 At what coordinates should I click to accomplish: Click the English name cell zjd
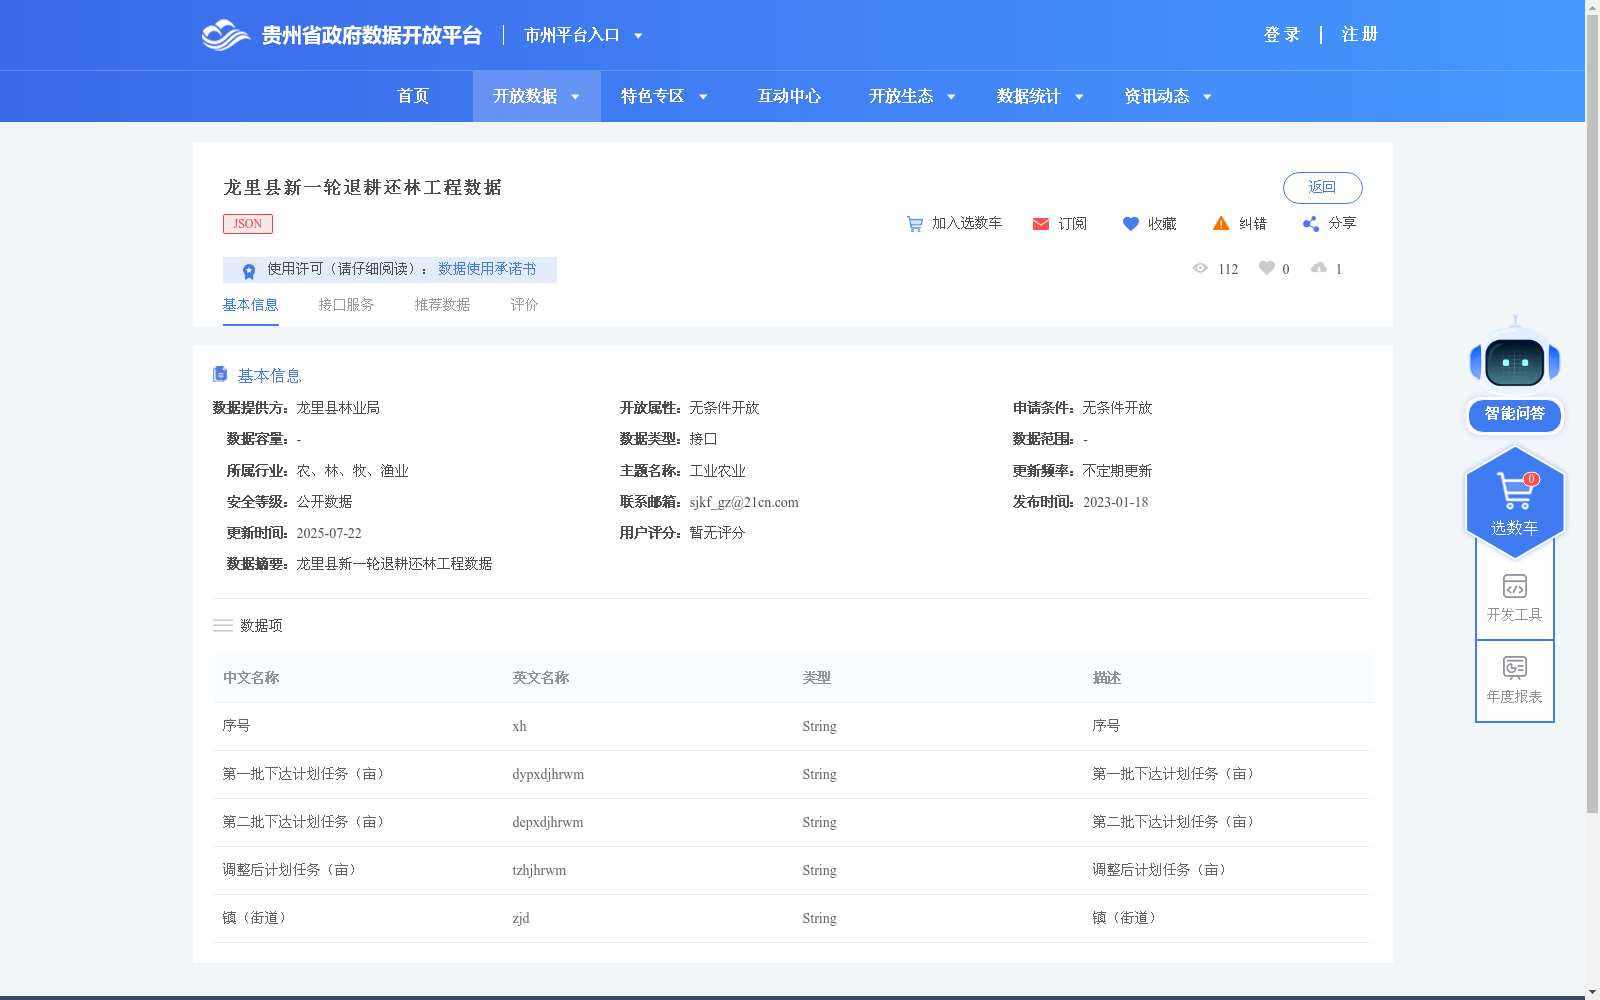(x=521, y=918)
